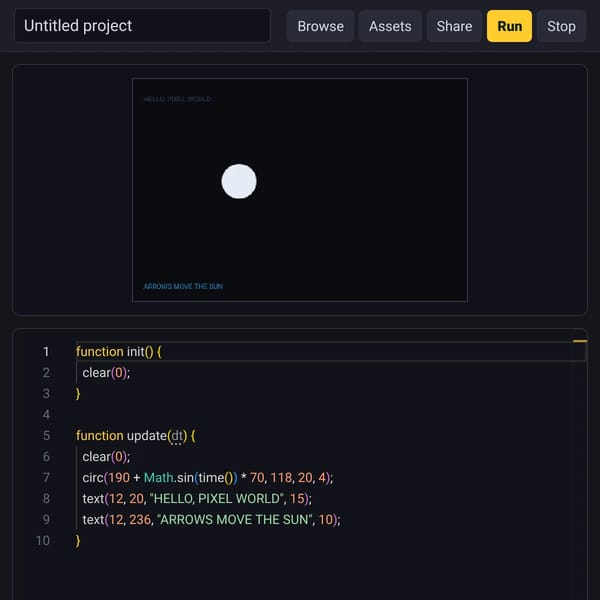
Task: Click closing brace on line 10
Action: coord(78,541)
